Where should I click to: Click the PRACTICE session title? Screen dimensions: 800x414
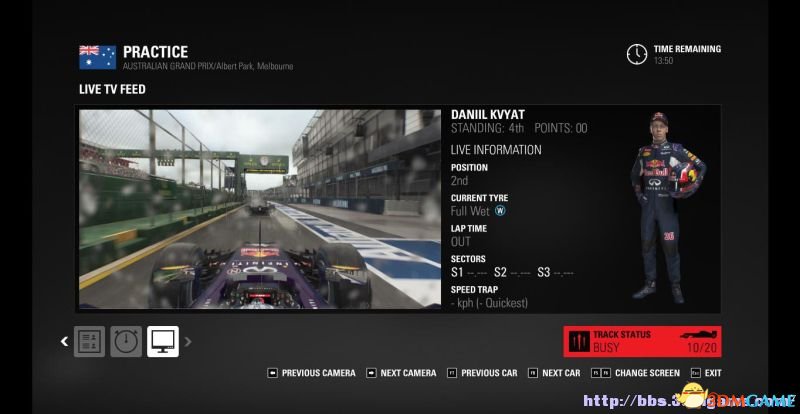(155, 52)
